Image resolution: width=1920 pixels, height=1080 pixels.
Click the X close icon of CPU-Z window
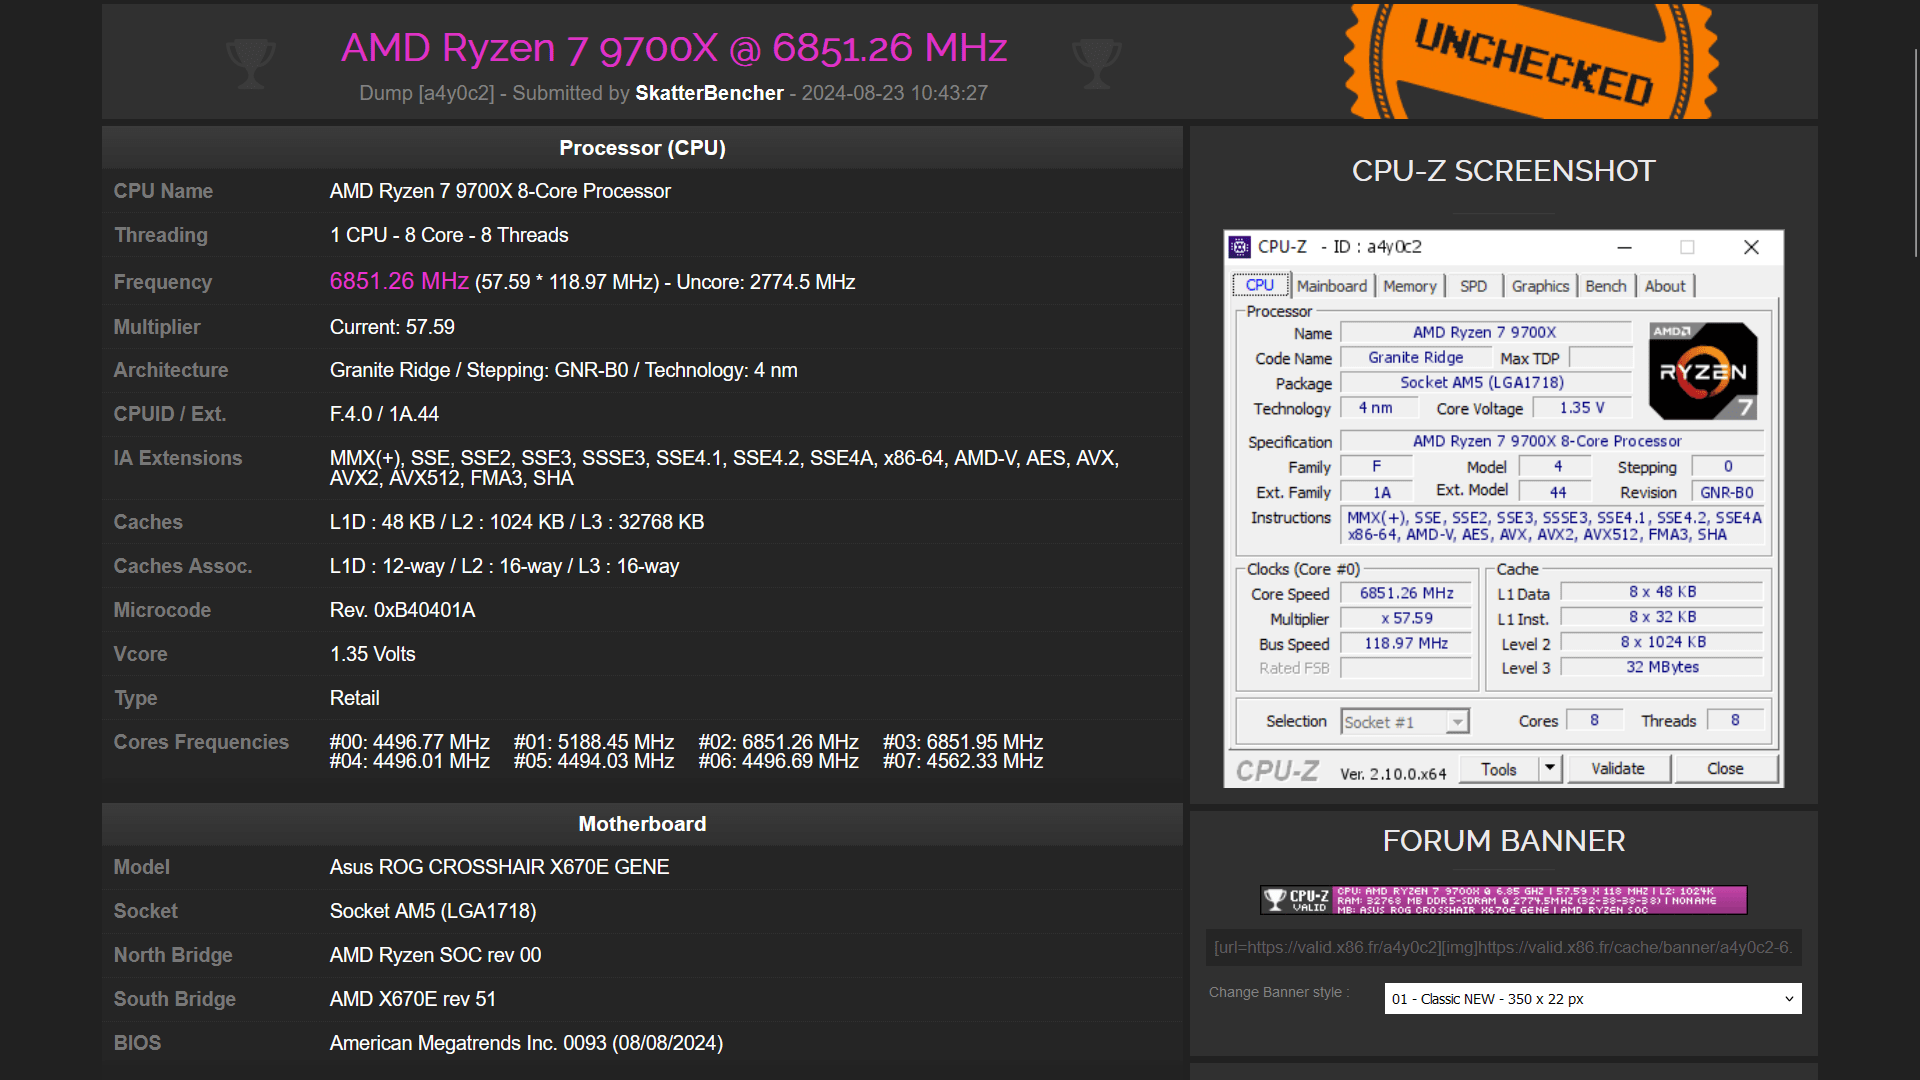[x=1751, y=247]
